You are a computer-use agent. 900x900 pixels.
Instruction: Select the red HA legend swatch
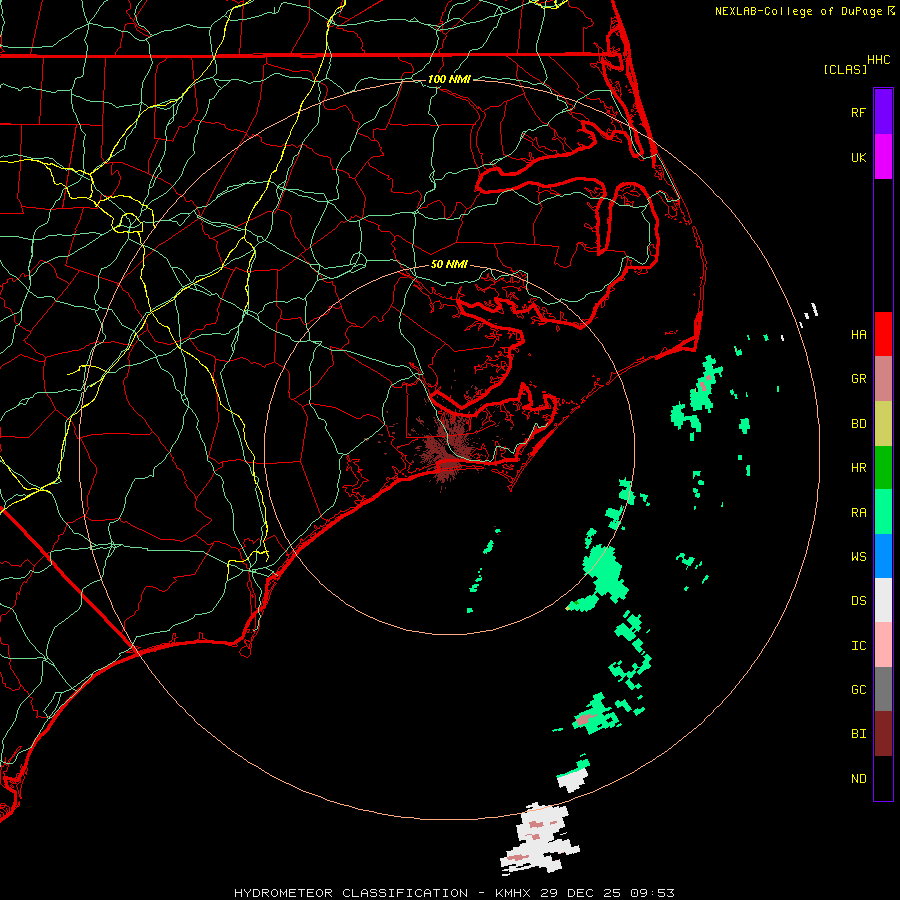point(883,334)
